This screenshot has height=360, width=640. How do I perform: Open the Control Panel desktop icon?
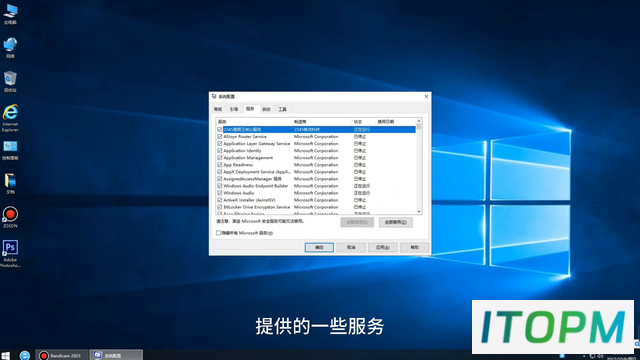tap(10, 151)
